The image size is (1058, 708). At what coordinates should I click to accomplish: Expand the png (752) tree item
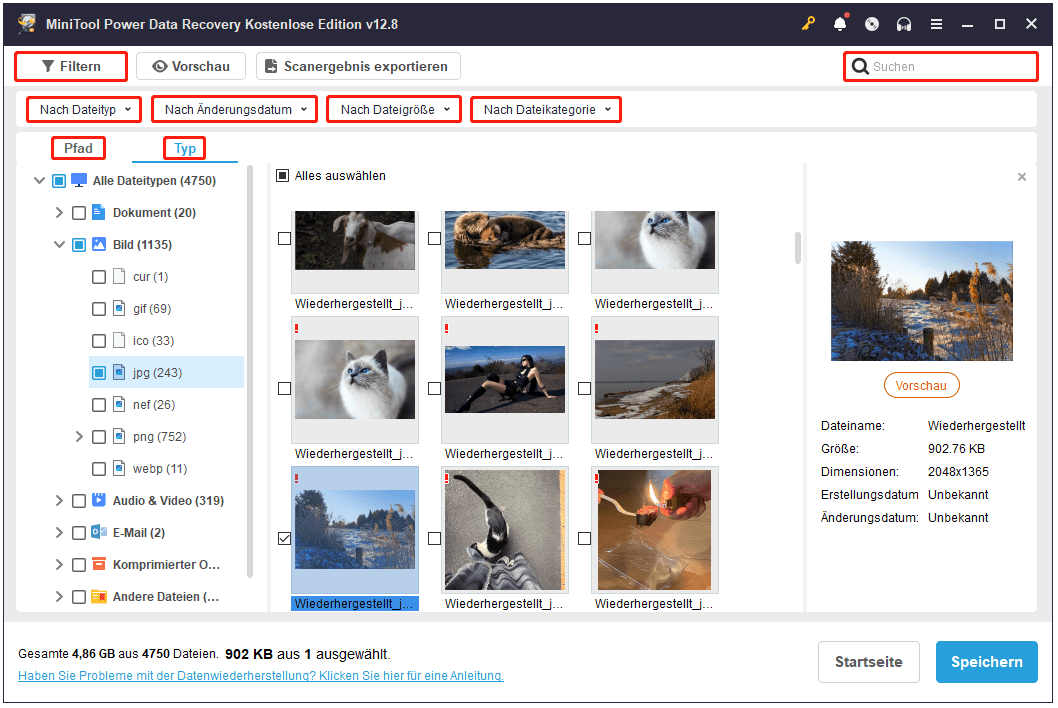click(79, 436)
